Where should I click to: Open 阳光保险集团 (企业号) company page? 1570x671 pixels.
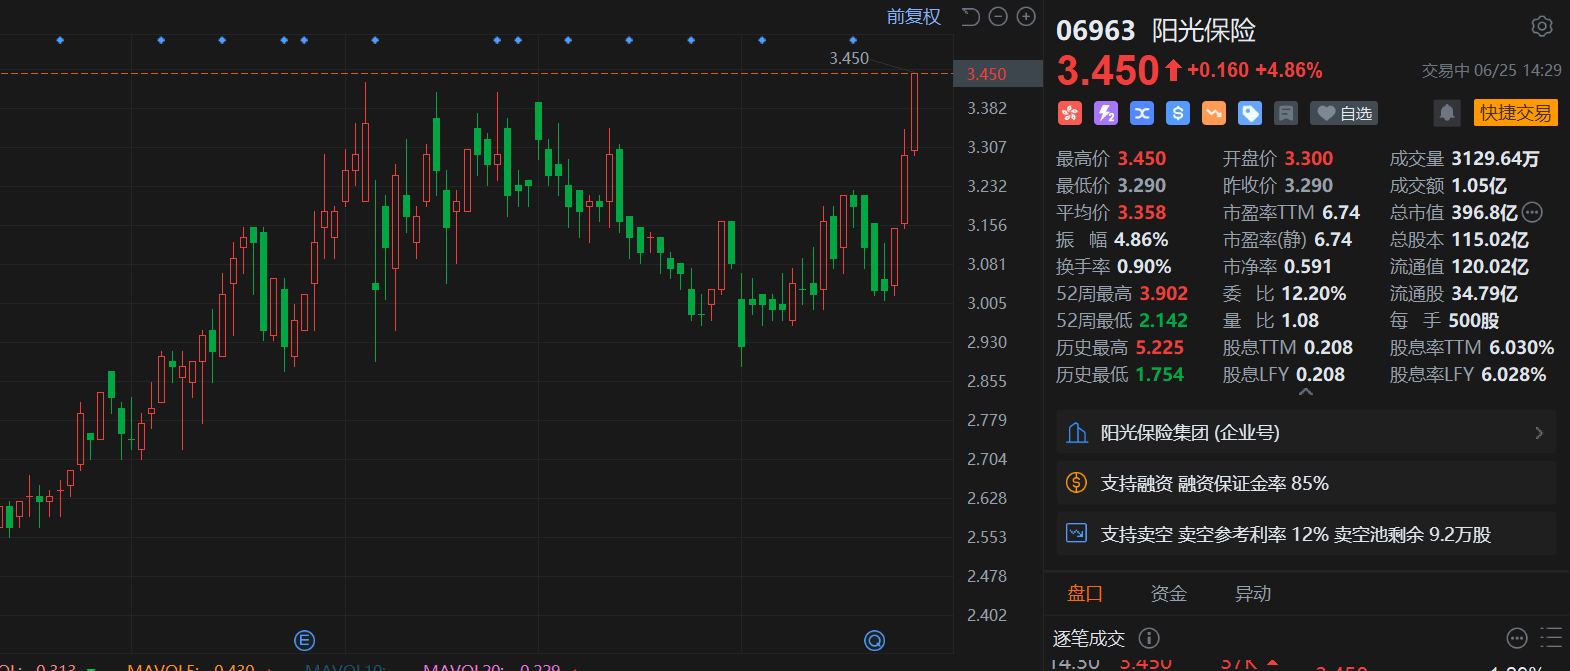(x=1306, y=432)
